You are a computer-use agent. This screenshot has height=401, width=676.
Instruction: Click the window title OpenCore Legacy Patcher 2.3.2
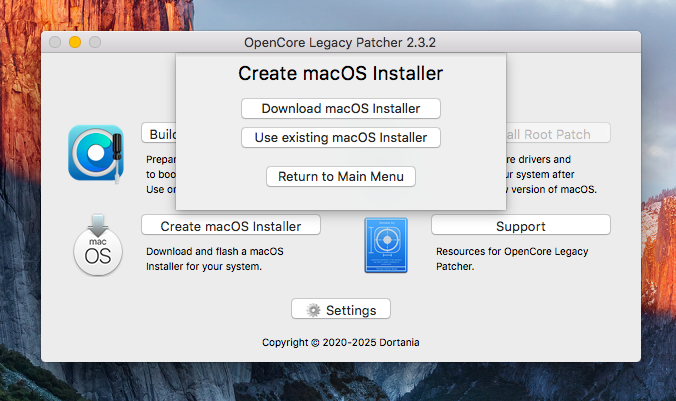340,43
